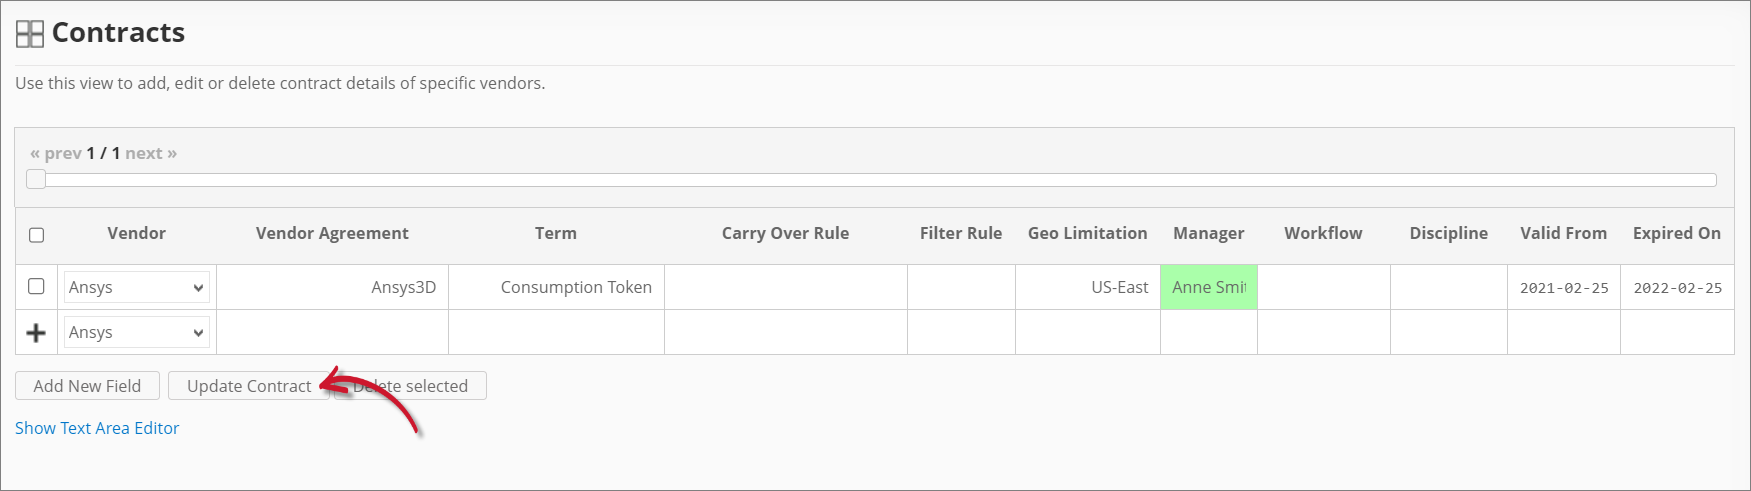1751x491 pixels.
Task: Open the Vendor dropdown in new row
Action: [137, 332]
